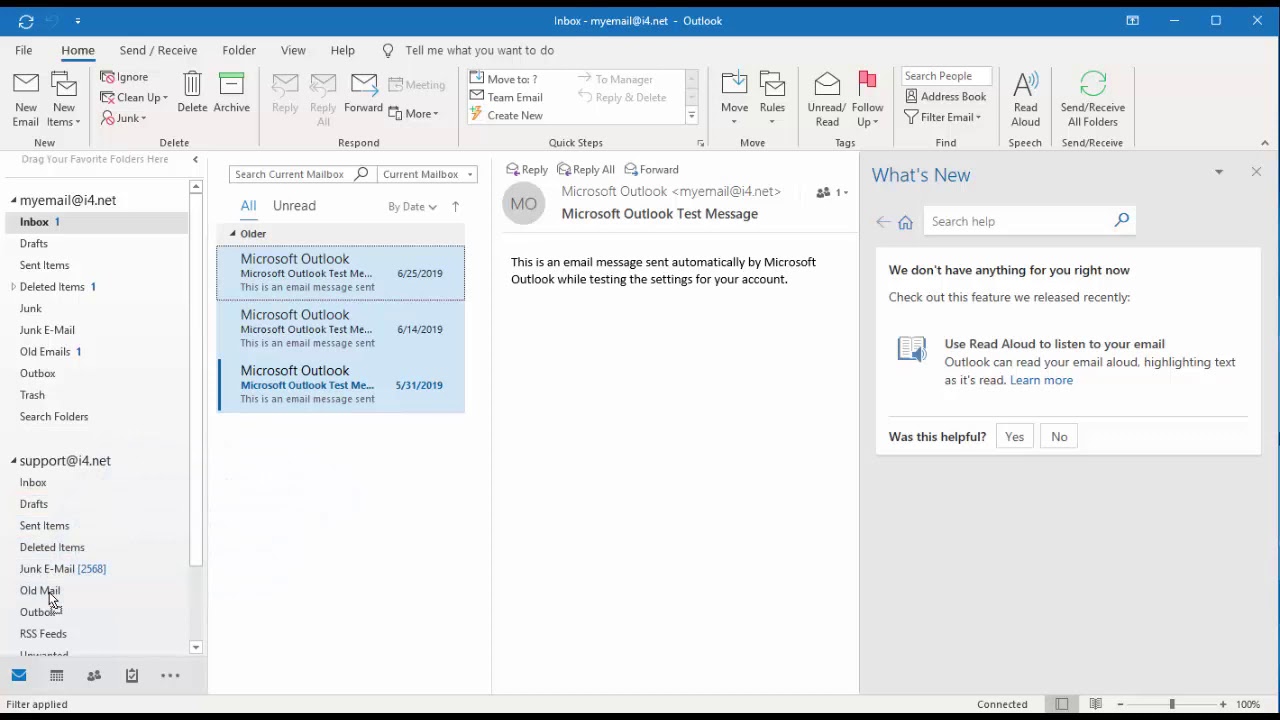Open the View tab

(x=293, y=50)
